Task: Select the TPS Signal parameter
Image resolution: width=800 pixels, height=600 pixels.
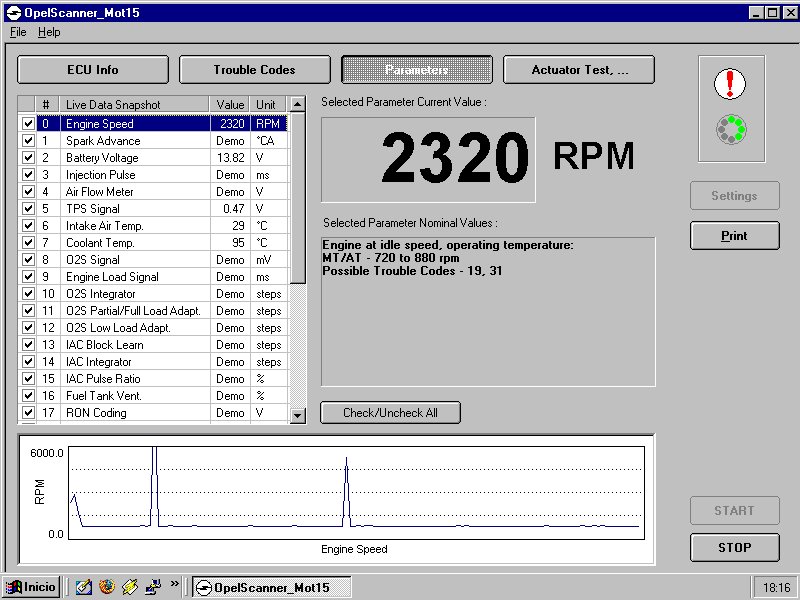Action: click(153, 209)
